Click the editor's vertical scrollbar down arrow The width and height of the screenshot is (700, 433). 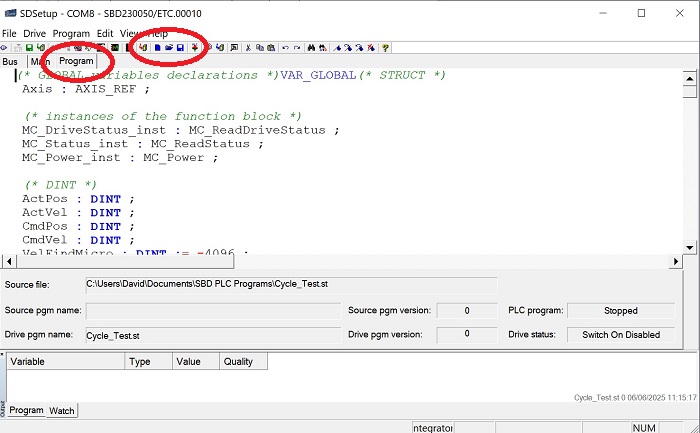pos(690,247)
